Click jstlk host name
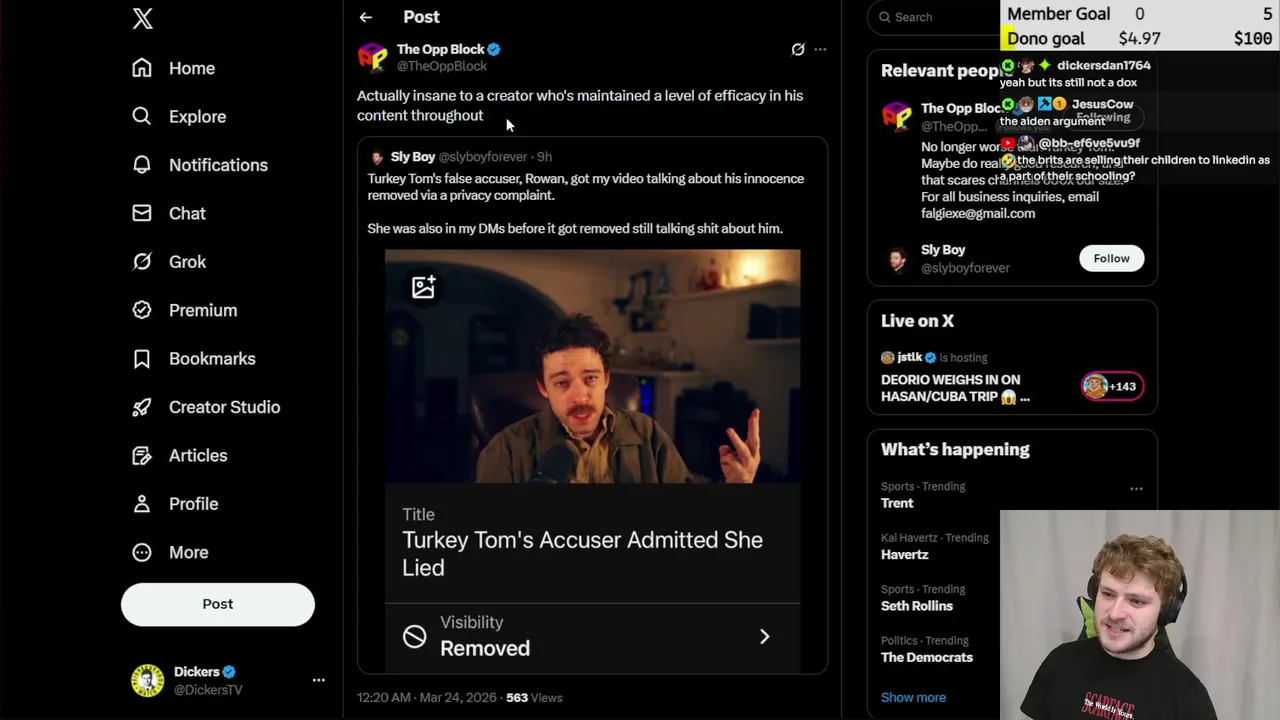Screen dimensions: 1280x720 pos(909,357)
